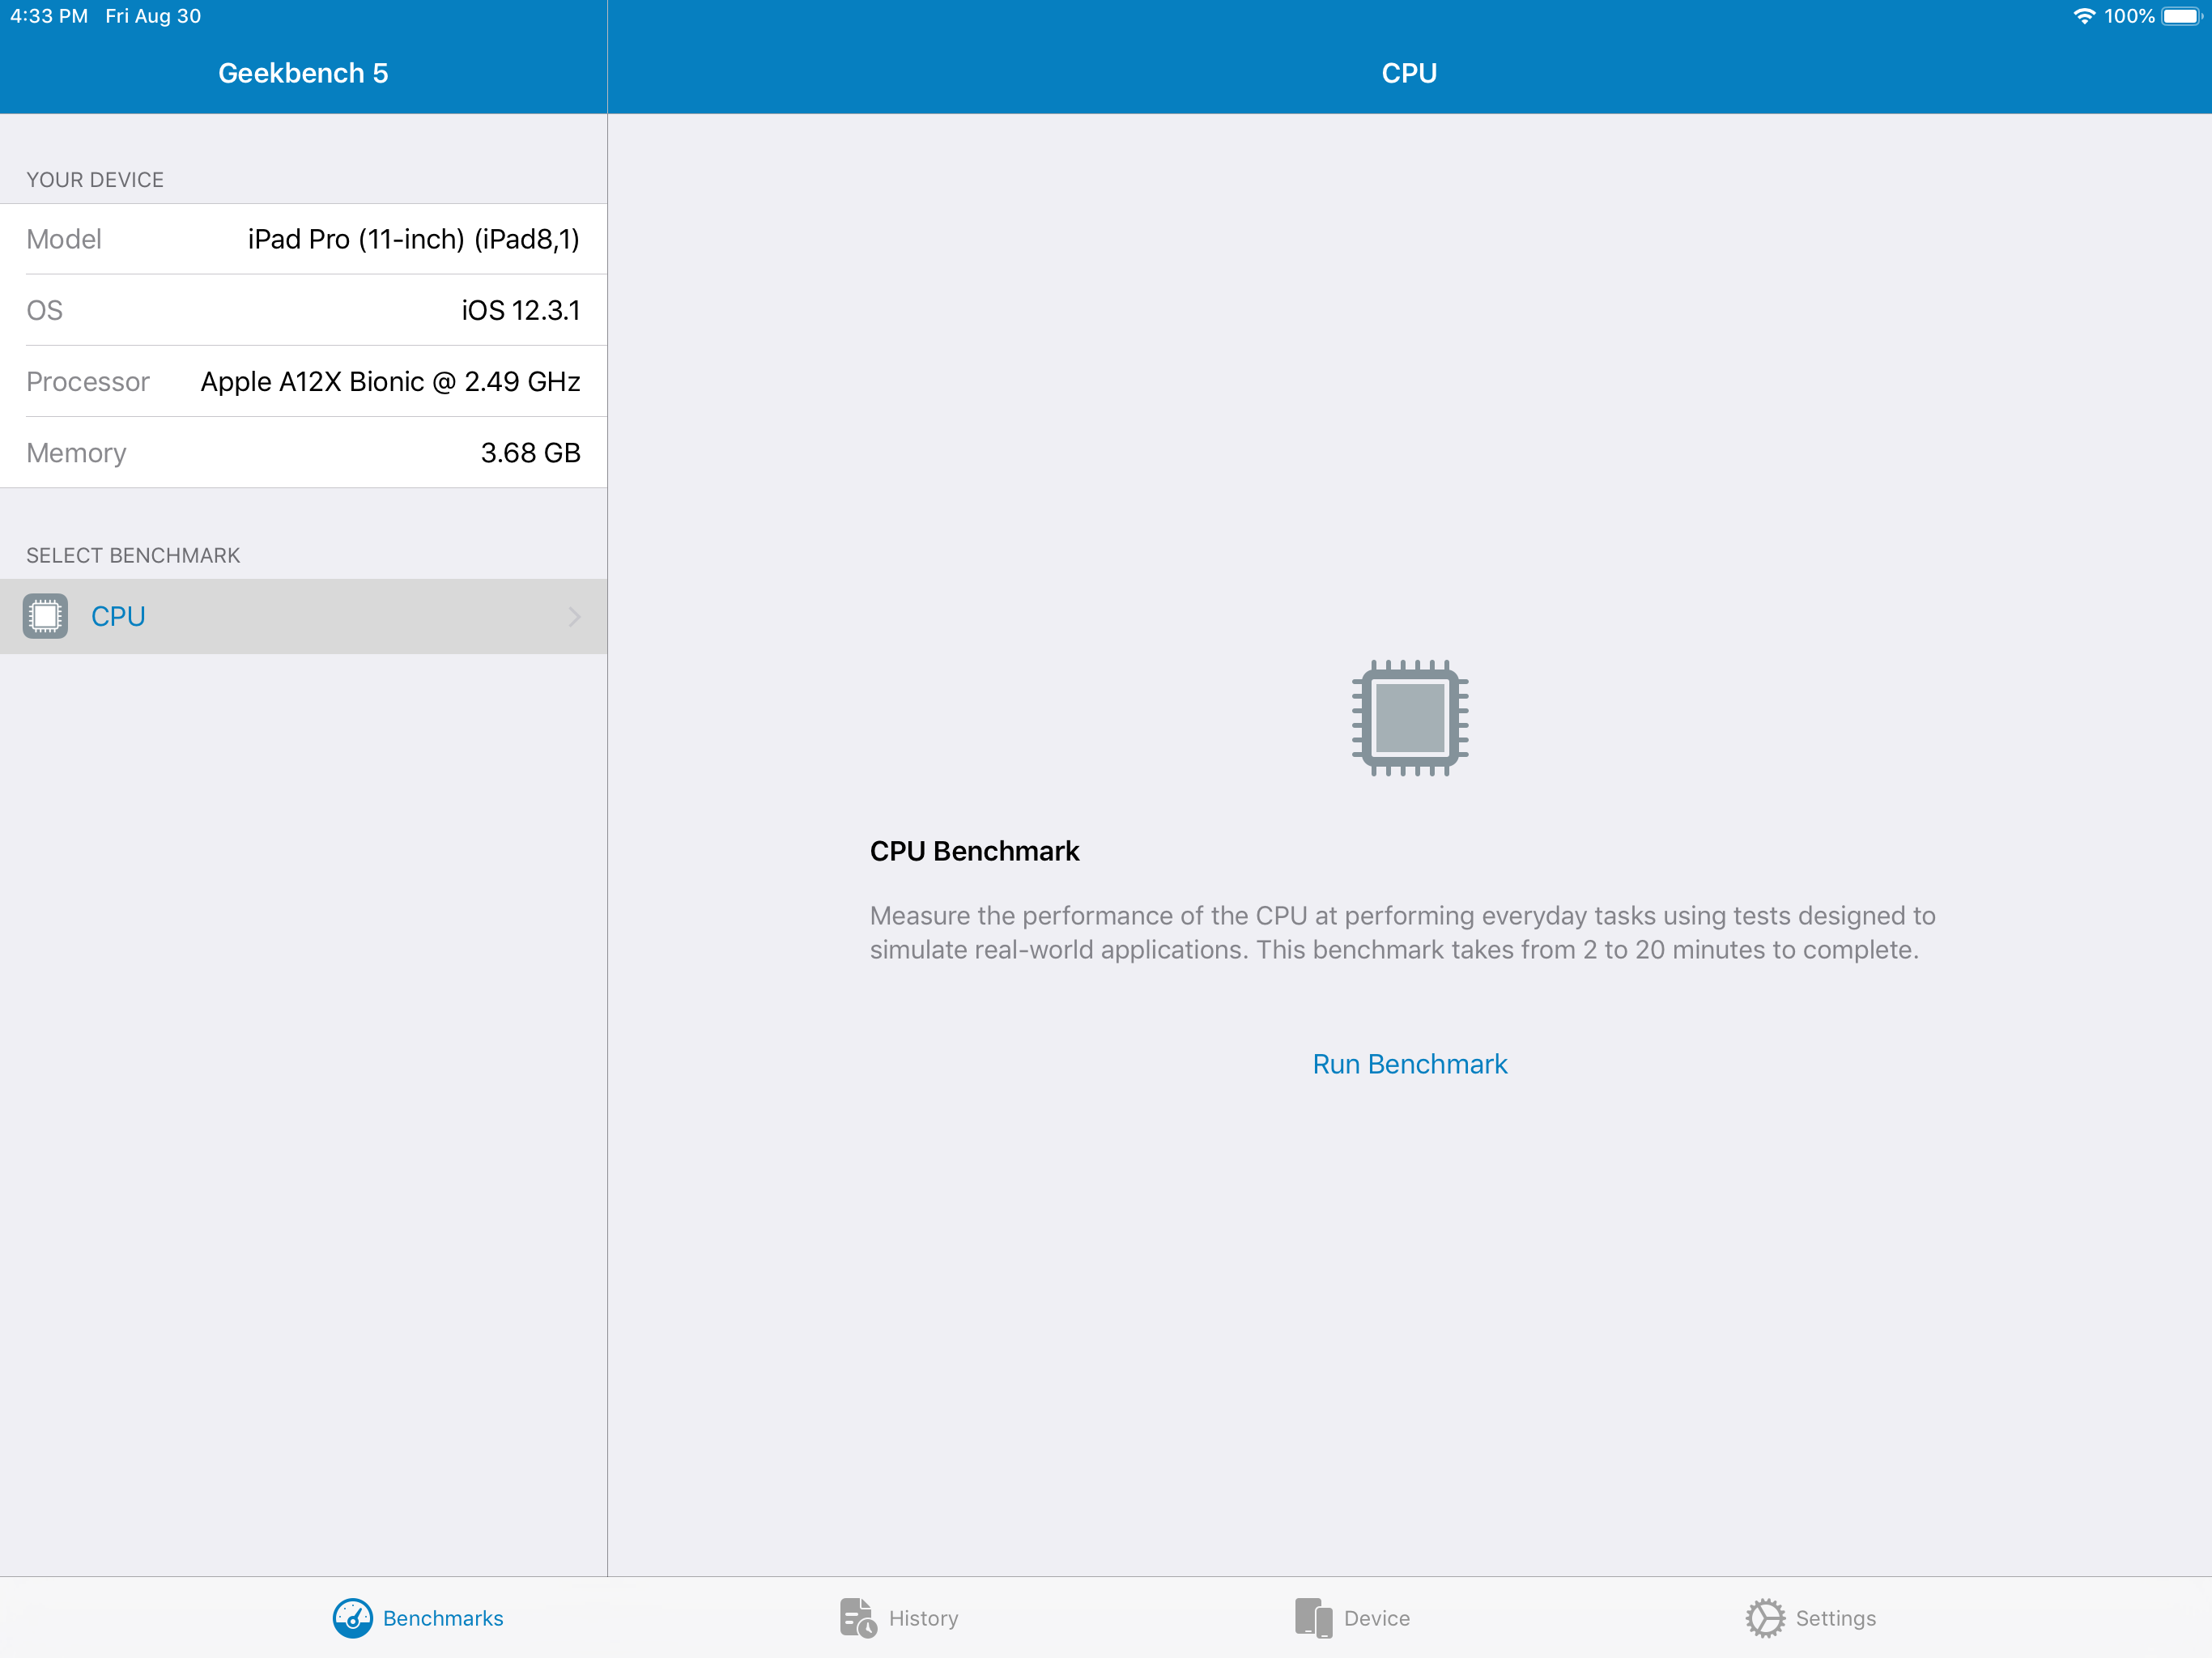The height and width of the screenshot is (1658, 2212).
Task: Tap the Benchmarks gauge icon
Action: [352, 1617]
